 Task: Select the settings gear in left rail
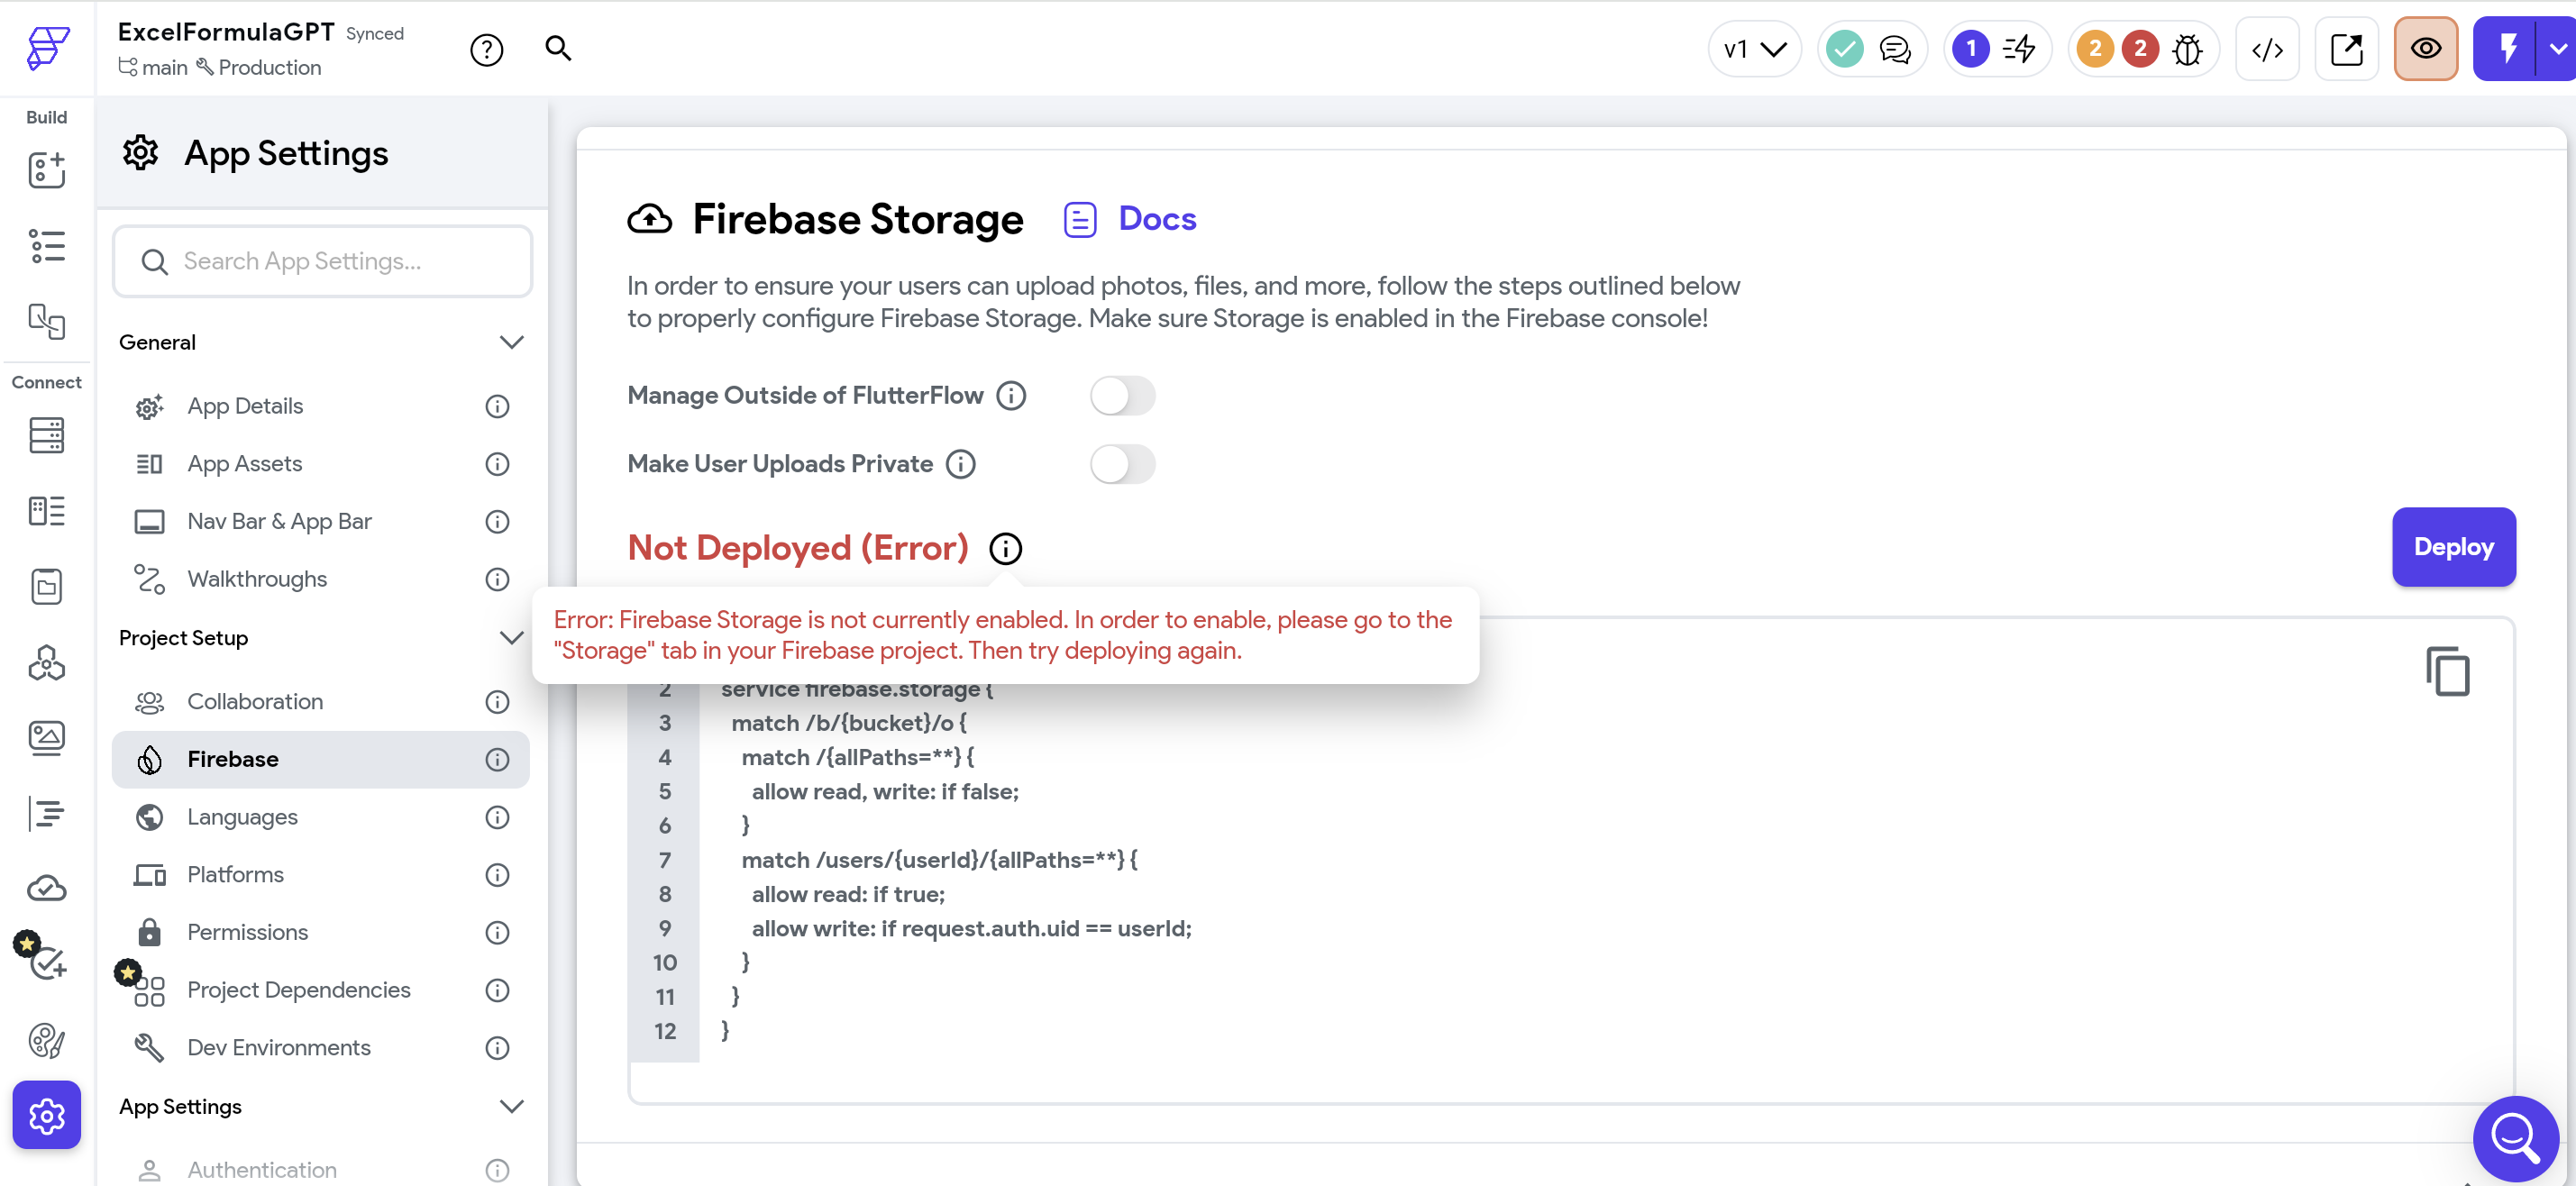(47, 1115)
